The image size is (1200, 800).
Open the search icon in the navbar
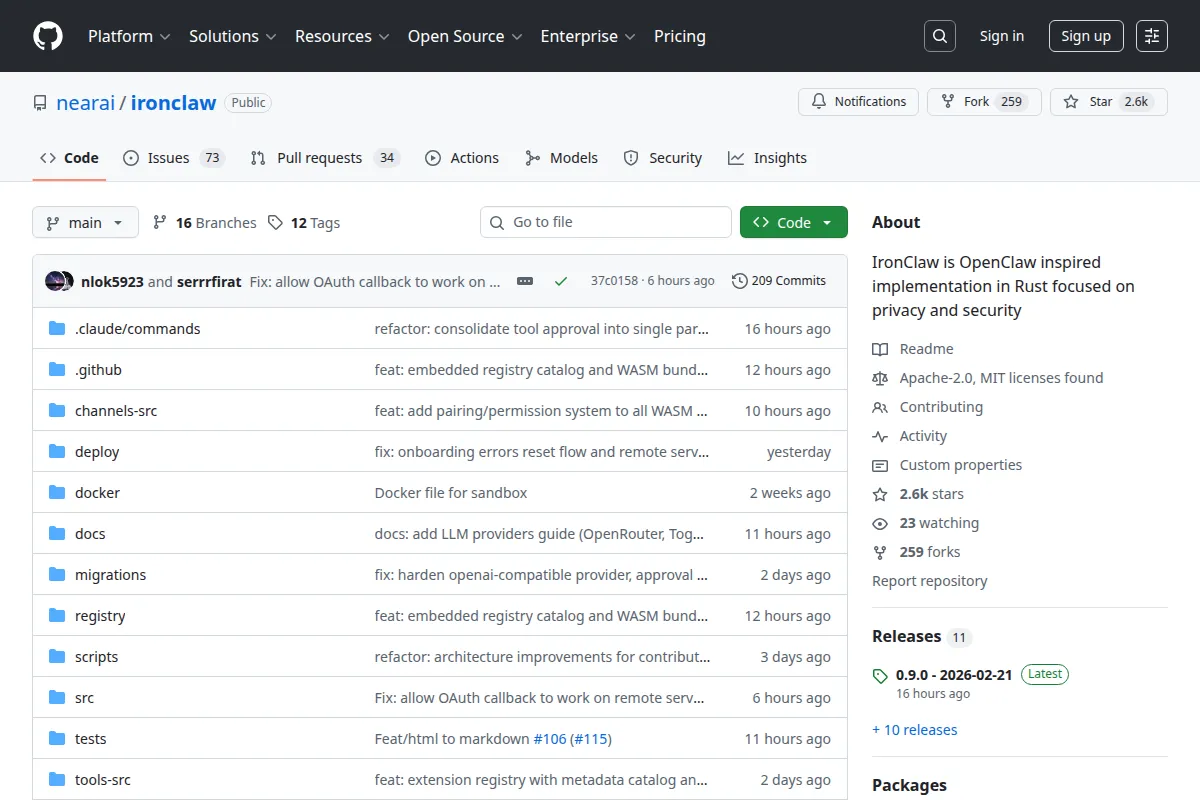tap(938, 35)
